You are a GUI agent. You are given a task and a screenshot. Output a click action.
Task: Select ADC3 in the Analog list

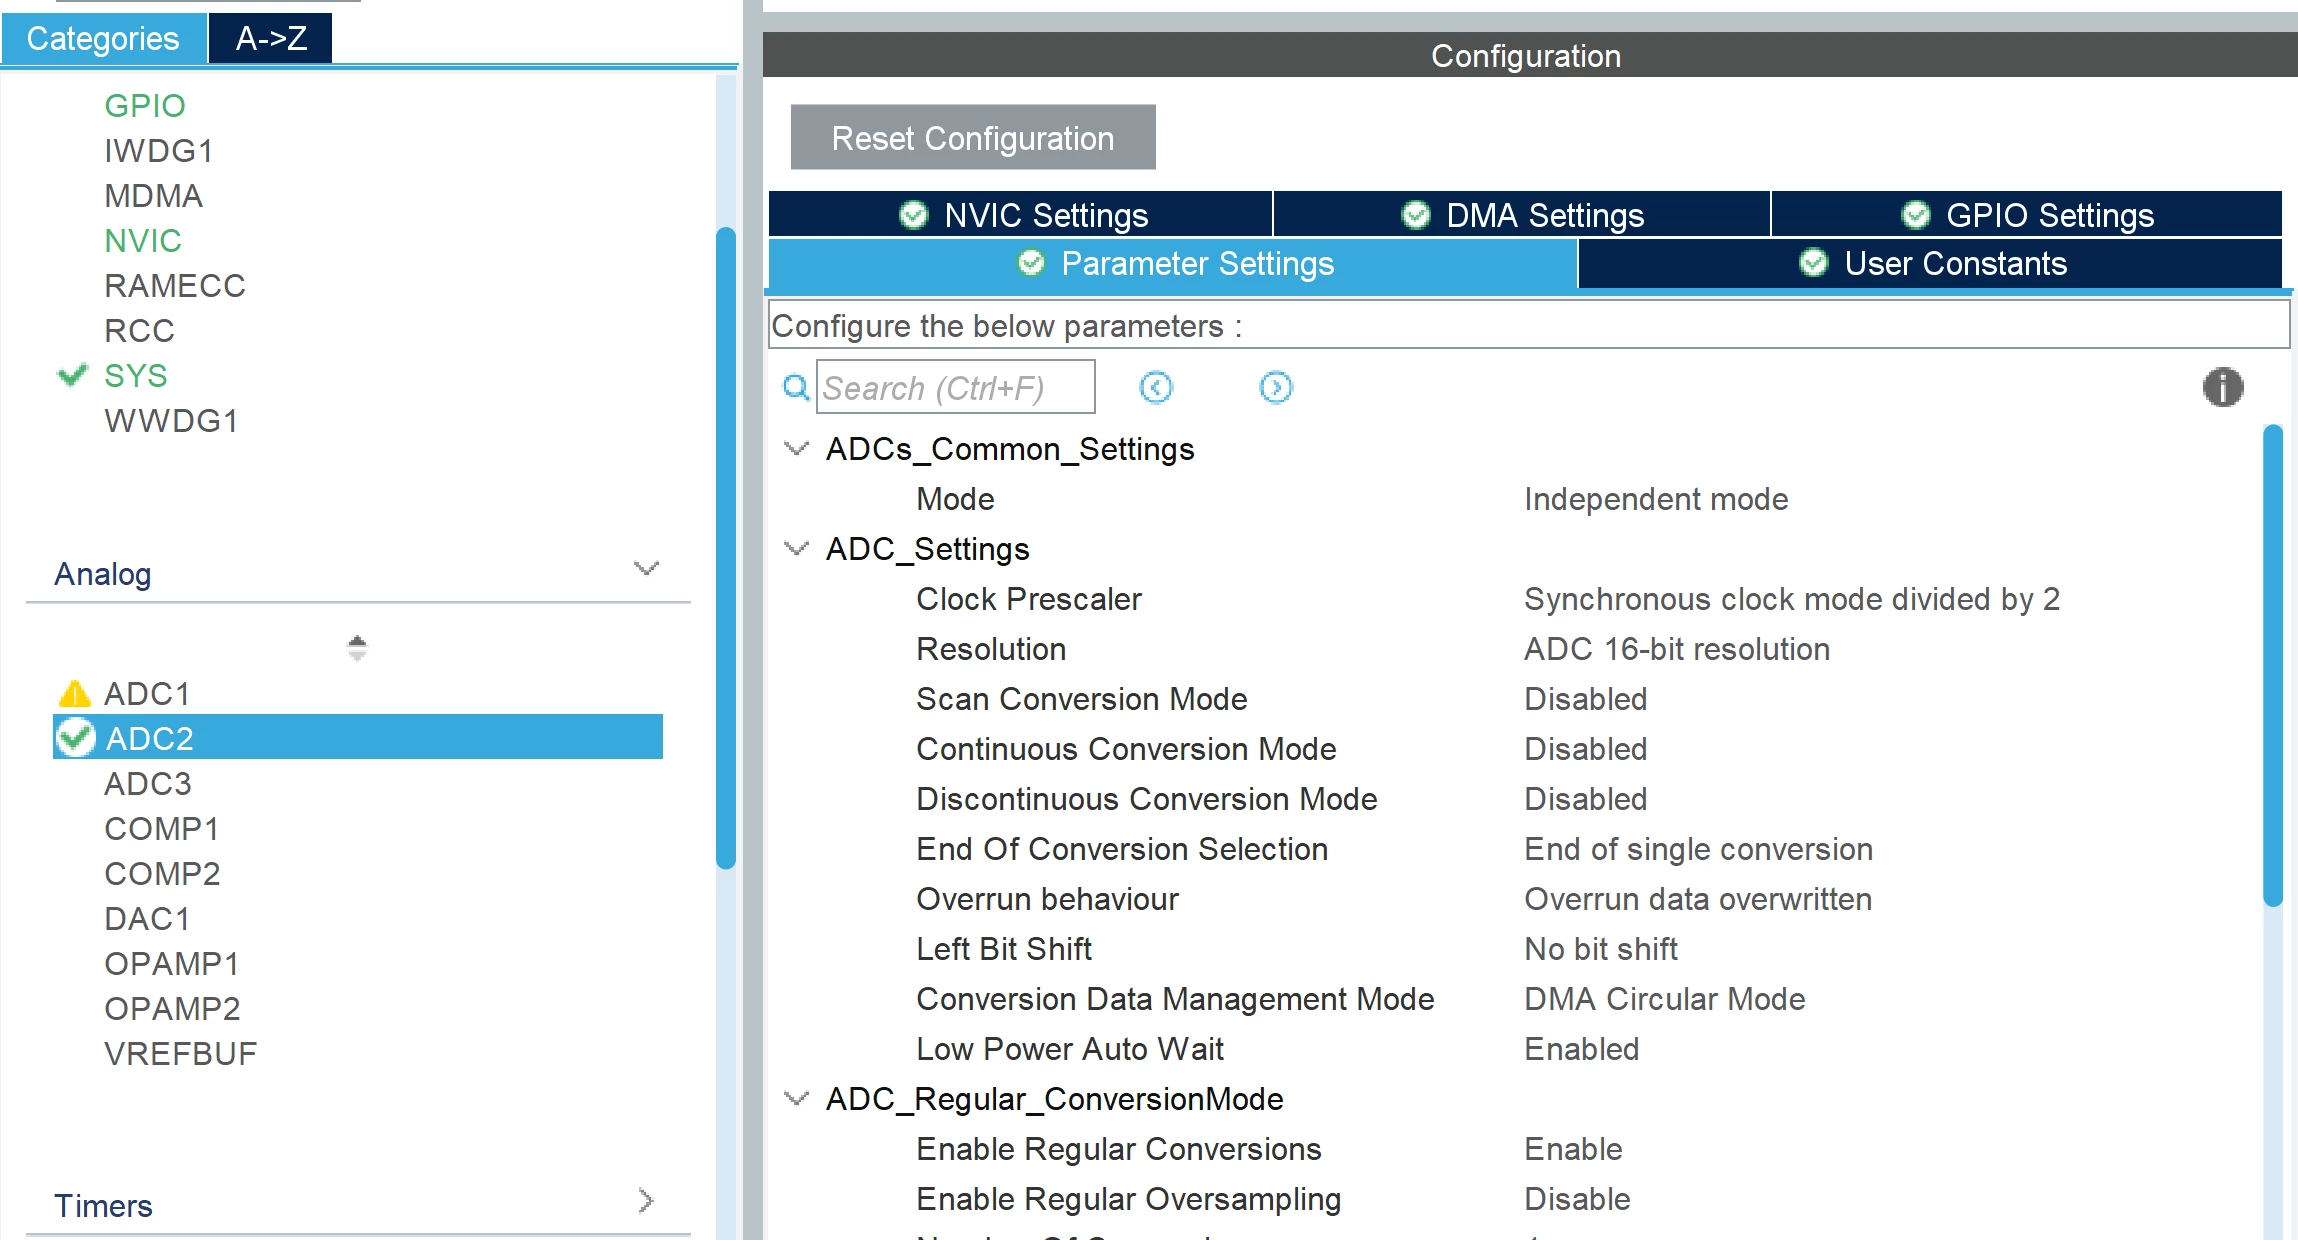coord(148,783)
